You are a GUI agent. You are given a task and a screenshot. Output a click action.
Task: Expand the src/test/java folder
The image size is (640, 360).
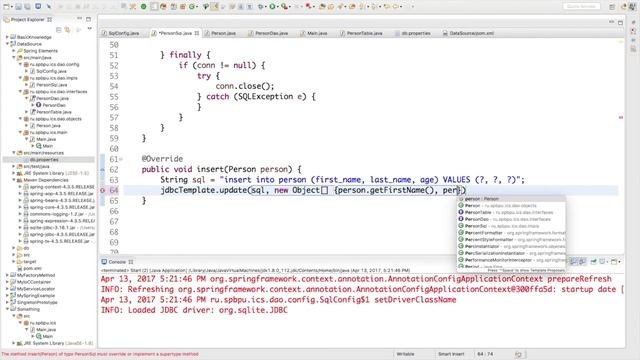coord(13,166)
